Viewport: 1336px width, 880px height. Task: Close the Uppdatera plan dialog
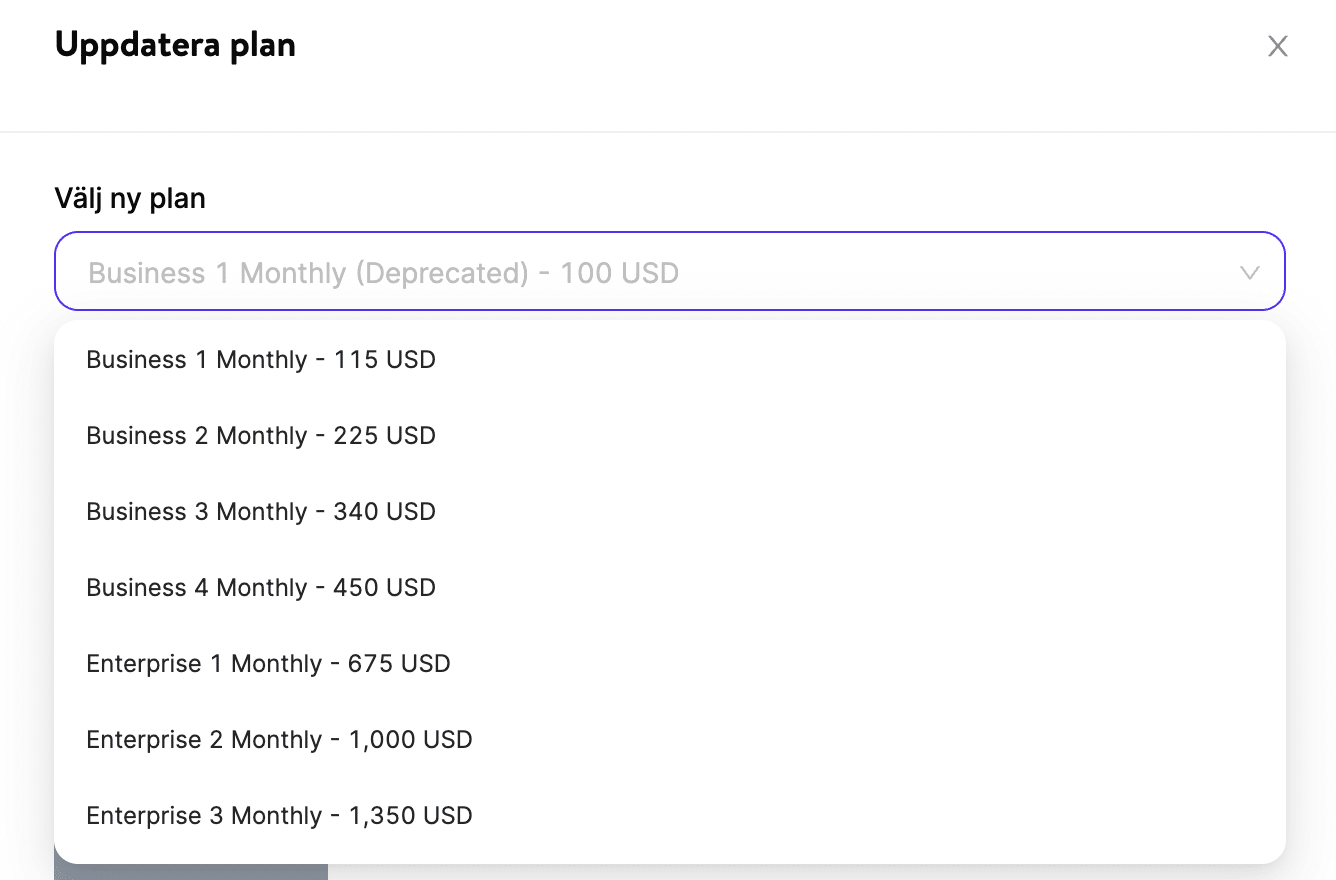click(1277, 46)
